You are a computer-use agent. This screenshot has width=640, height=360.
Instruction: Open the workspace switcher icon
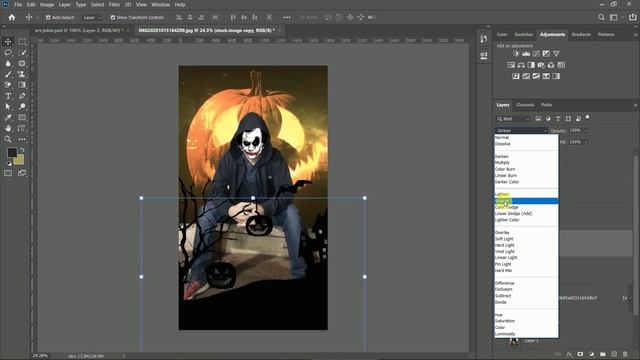pyautogui.click(x=613, y=18)
